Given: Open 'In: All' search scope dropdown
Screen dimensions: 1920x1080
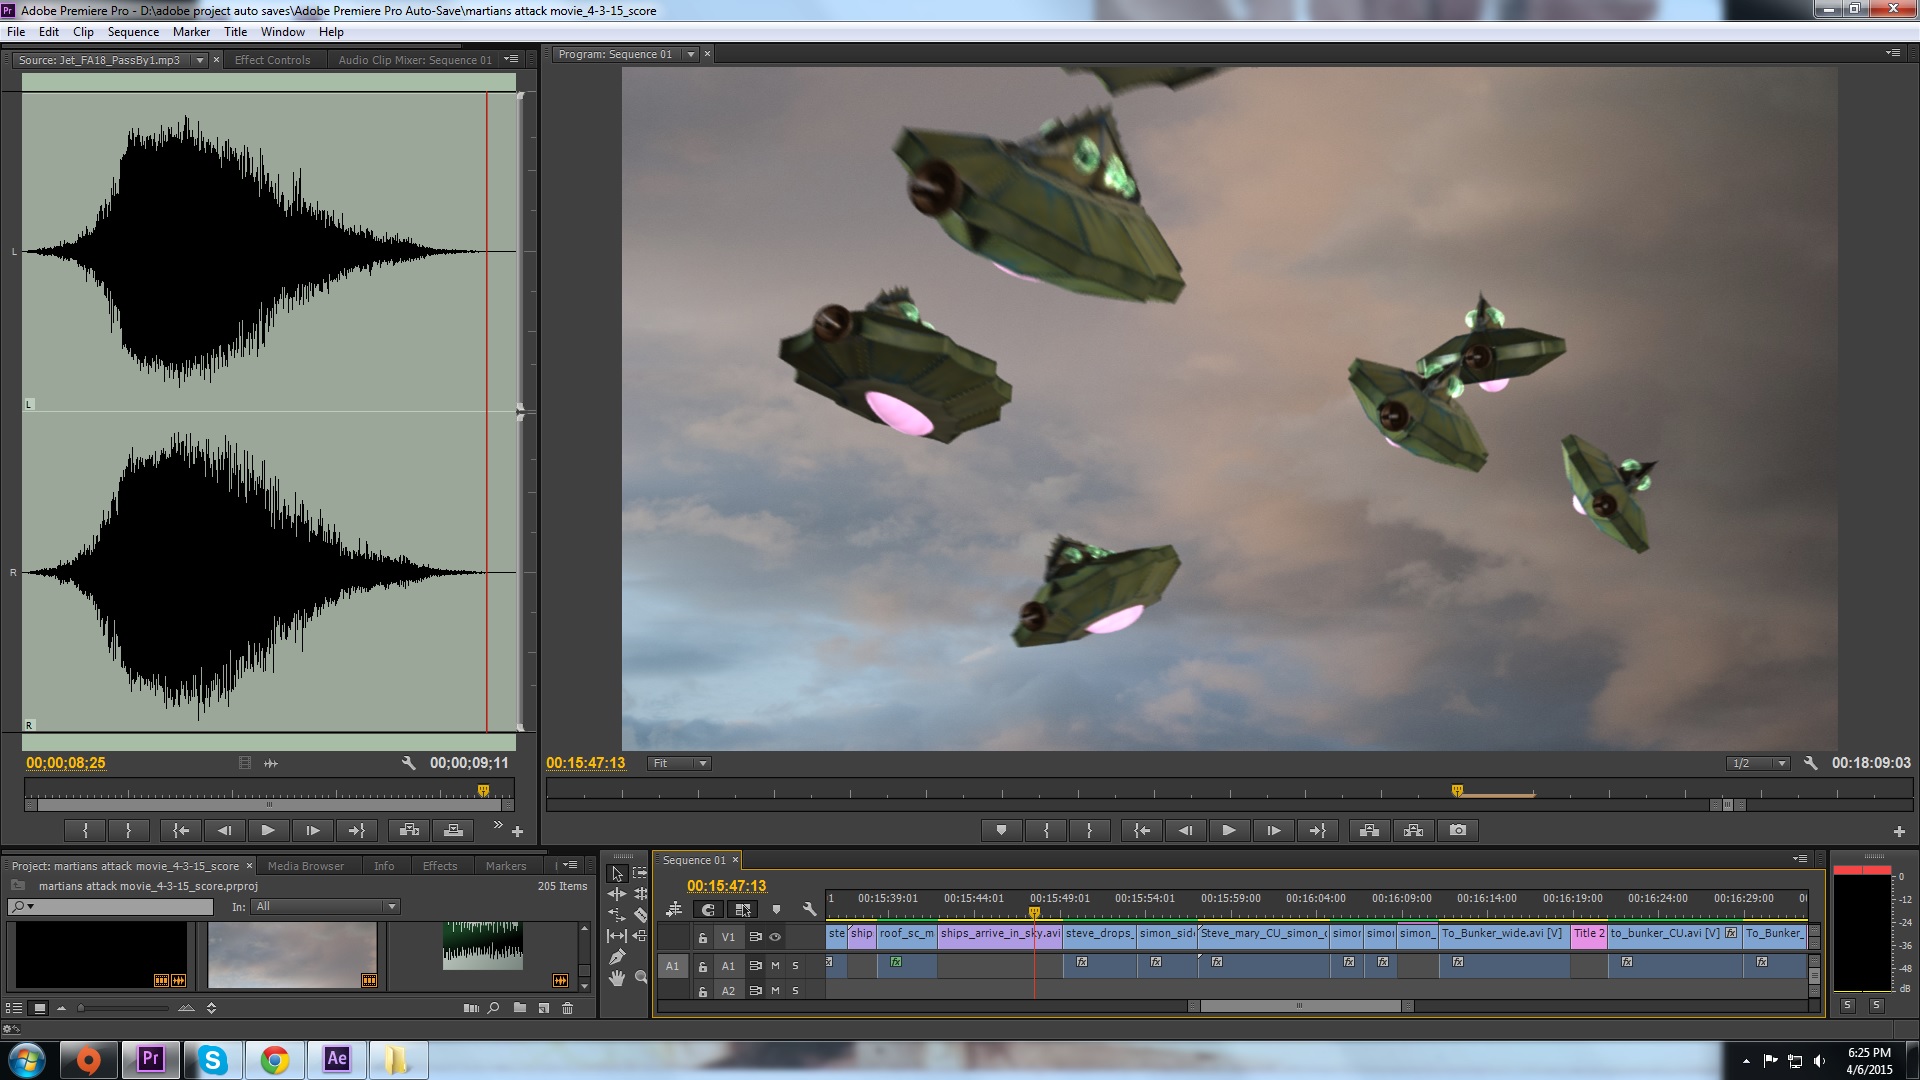Looking at the screenshot, I should tap(326, 907).
